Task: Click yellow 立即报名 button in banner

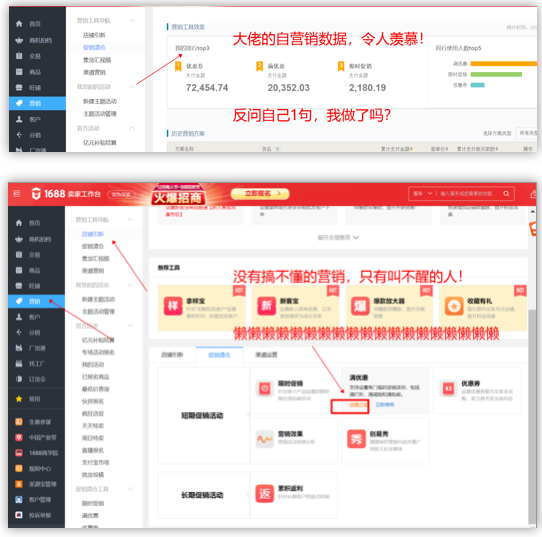Action: [x=260, y=194]
